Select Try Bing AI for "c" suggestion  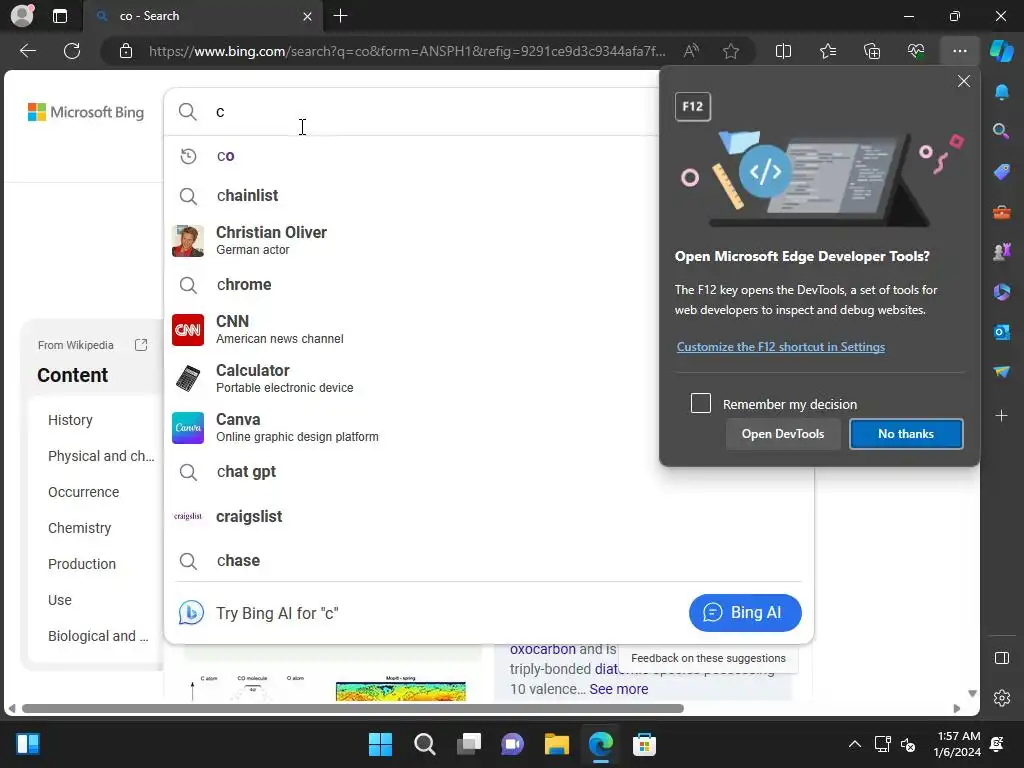click(277, 613)
